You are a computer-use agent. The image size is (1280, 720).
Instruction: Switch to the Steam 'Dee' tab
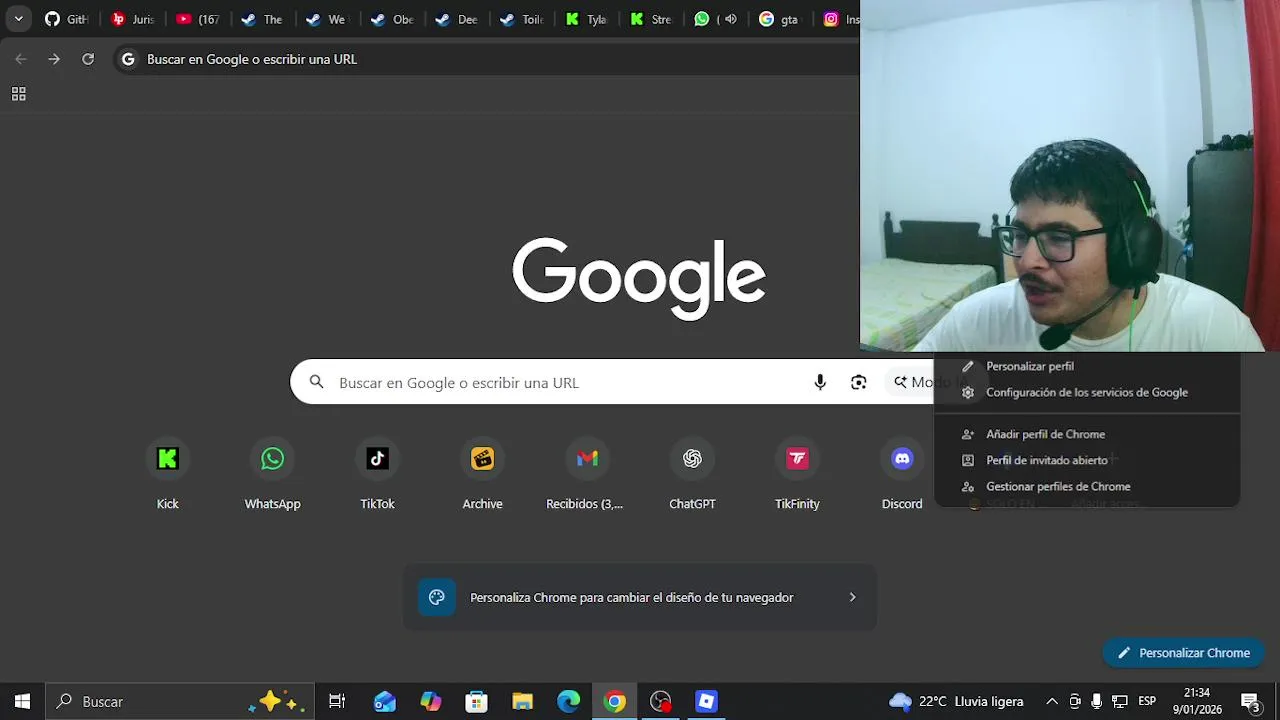457,19
